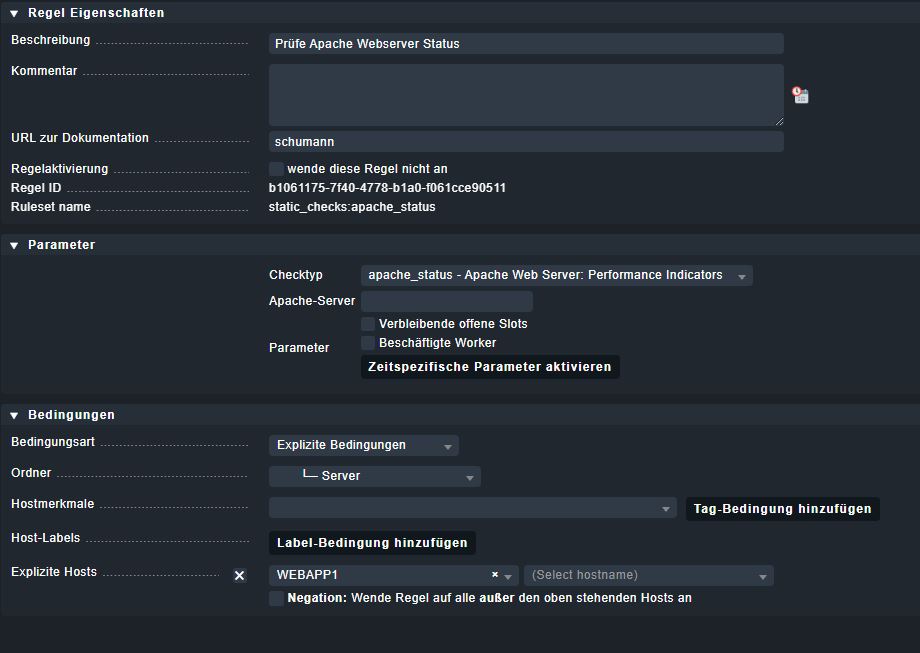Click into the Apache-Server input field

[446, 301]
